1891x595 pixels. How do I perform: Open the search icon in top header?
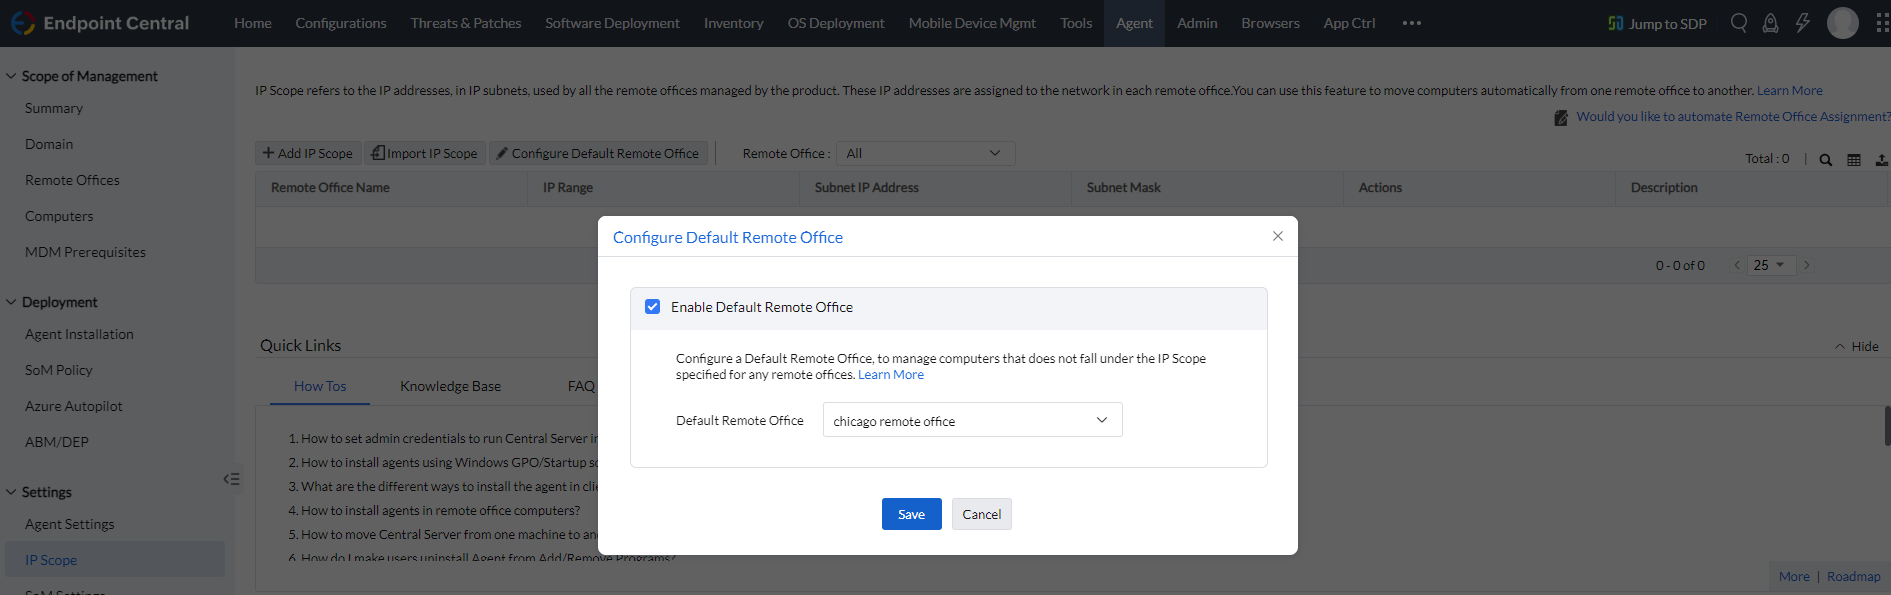tap(1739, 23)
